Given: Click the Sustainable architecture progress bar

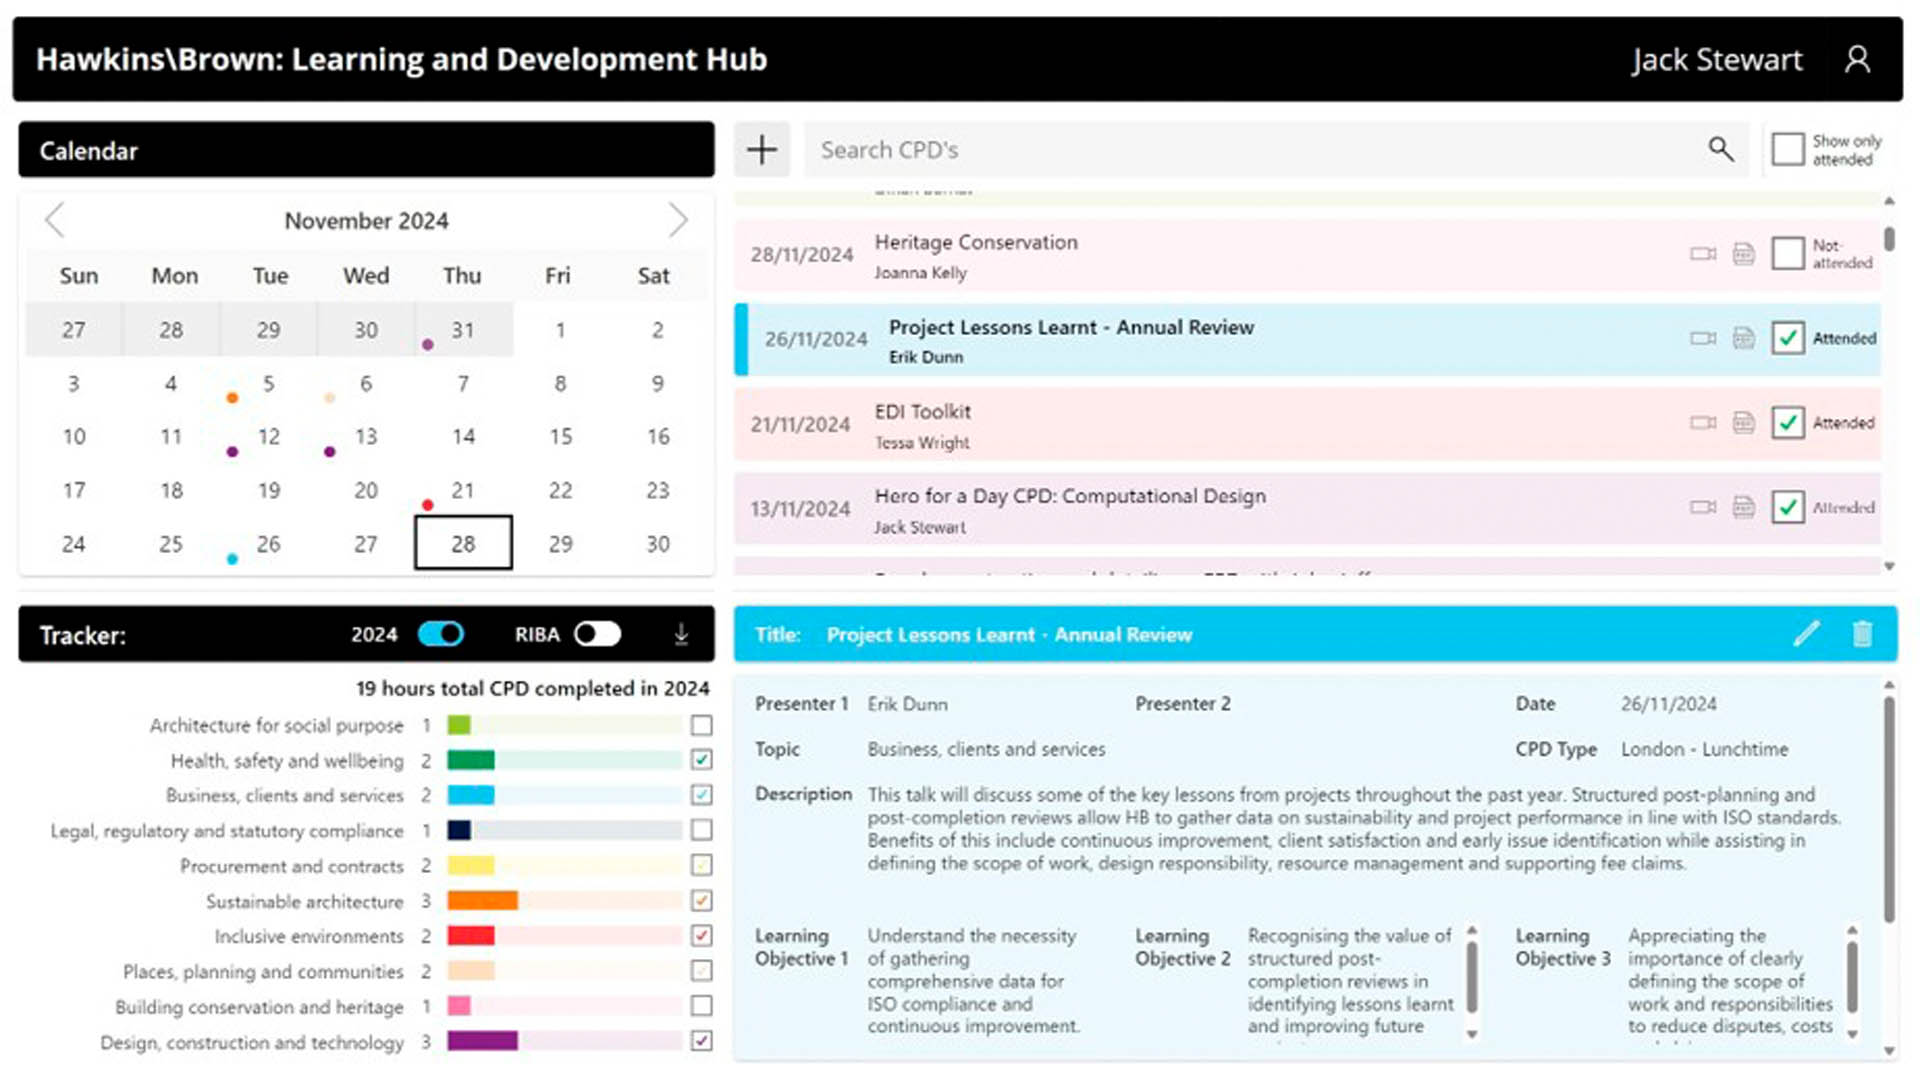Looking at the screenshot, I should [x=564, y=901].
